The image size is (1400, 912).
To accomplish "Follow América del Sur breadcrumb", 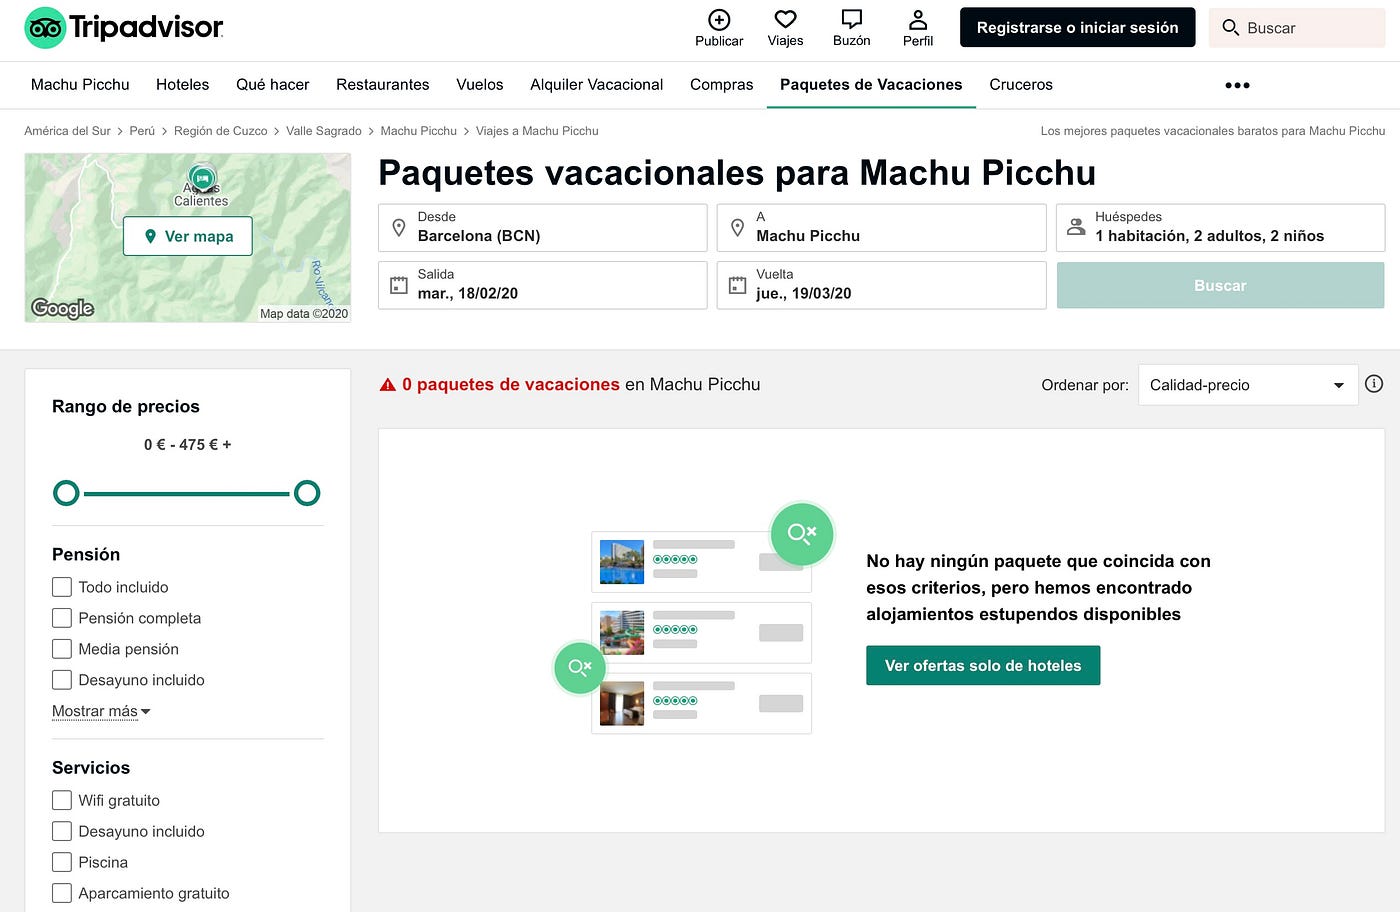I will [x=68, y=131].
